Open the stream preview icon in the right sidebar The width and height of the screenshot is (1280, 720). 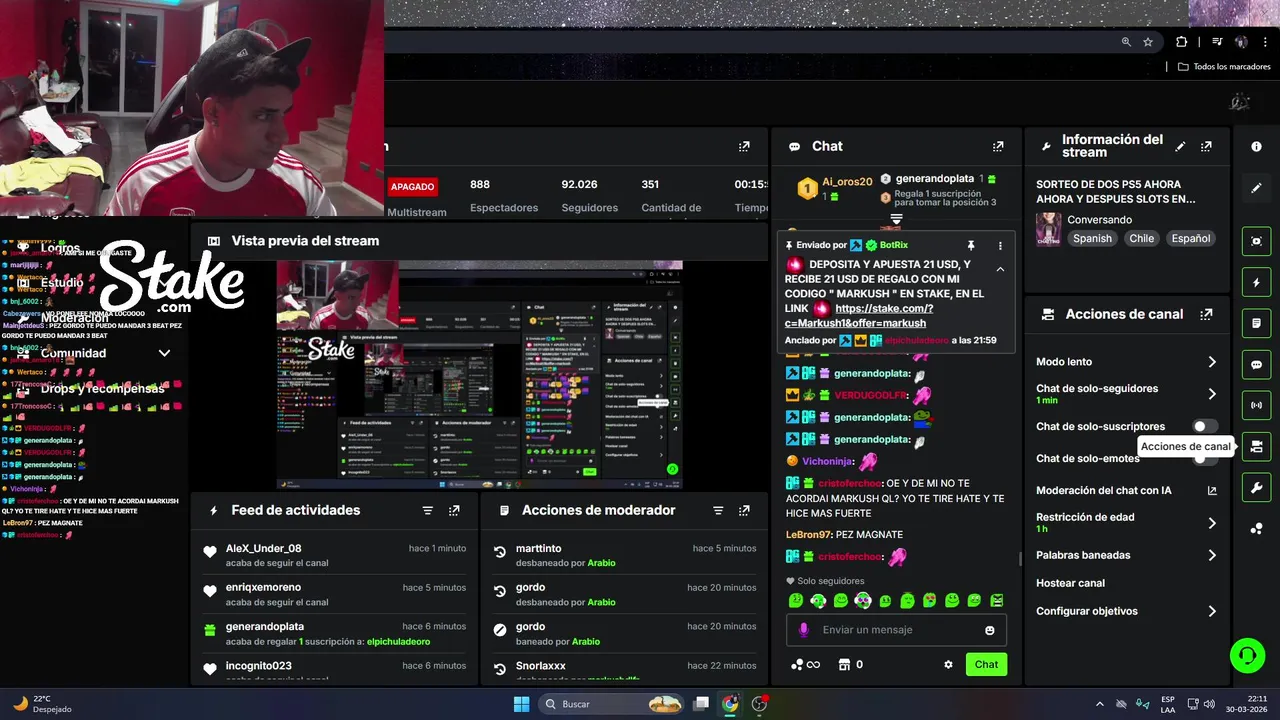coord(1256,241)
